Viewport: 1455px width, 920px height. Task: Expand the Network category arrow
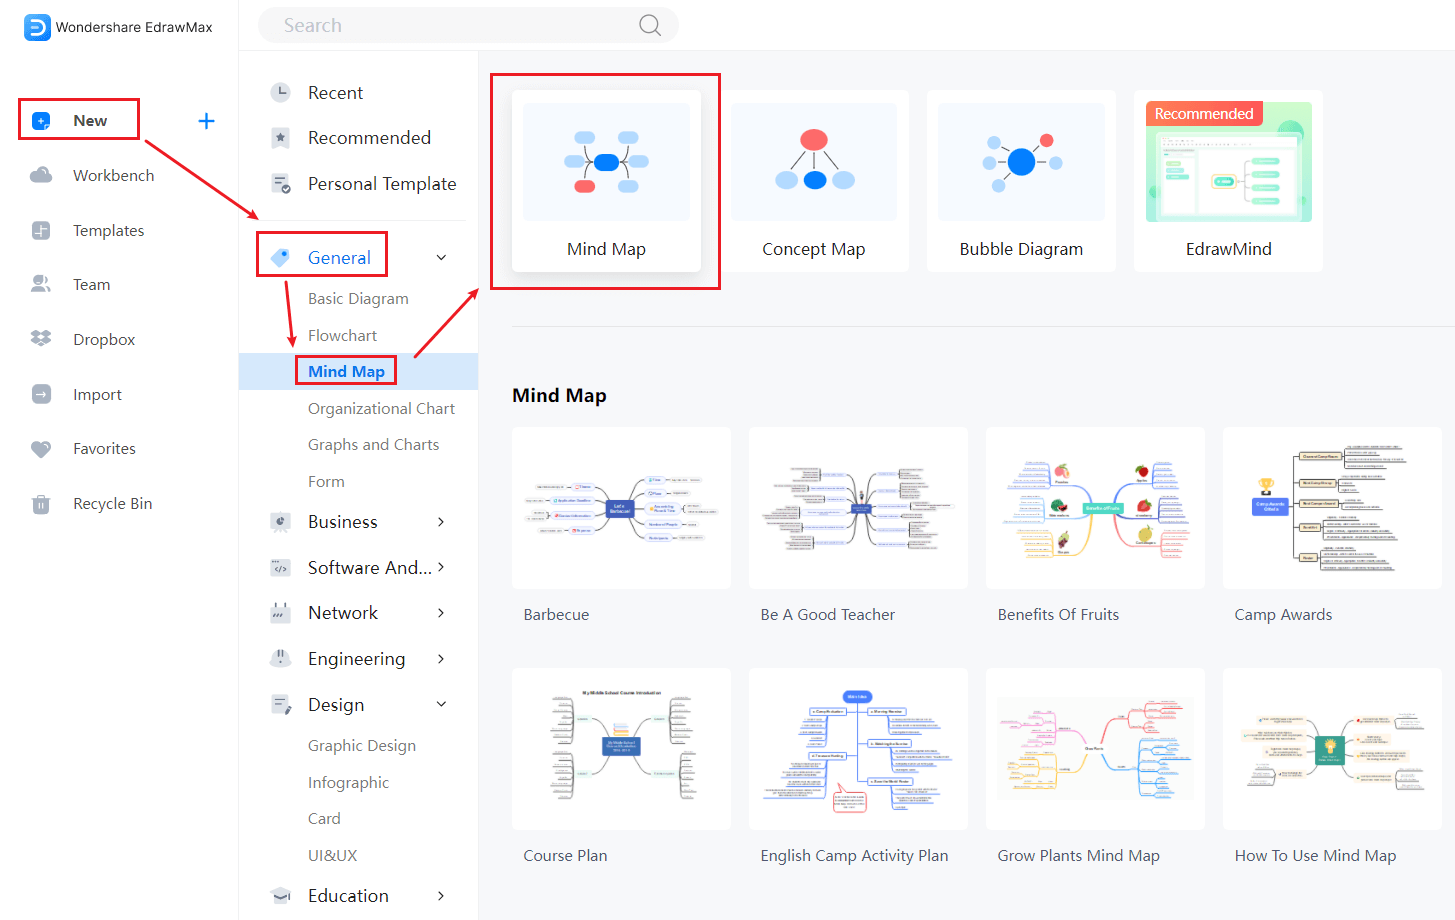[441, 613]
